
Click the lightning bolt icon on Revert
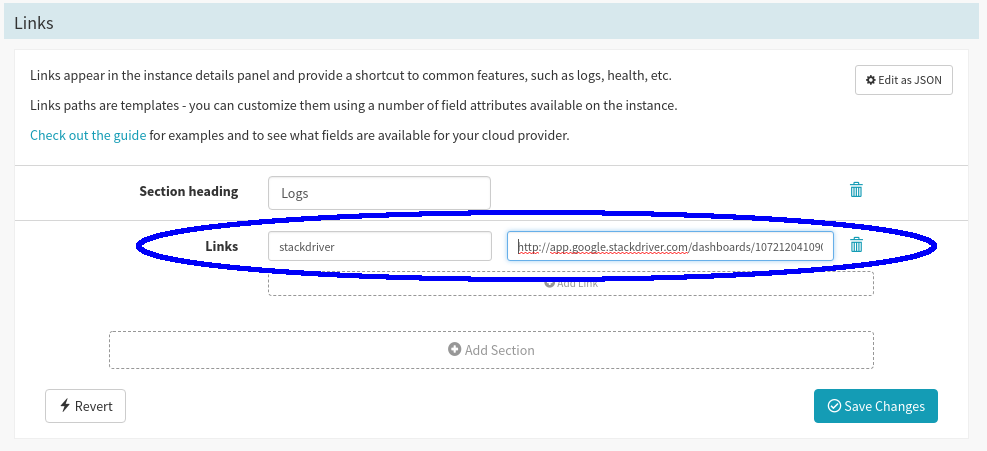pyautogui.click(x=65, y=405)
